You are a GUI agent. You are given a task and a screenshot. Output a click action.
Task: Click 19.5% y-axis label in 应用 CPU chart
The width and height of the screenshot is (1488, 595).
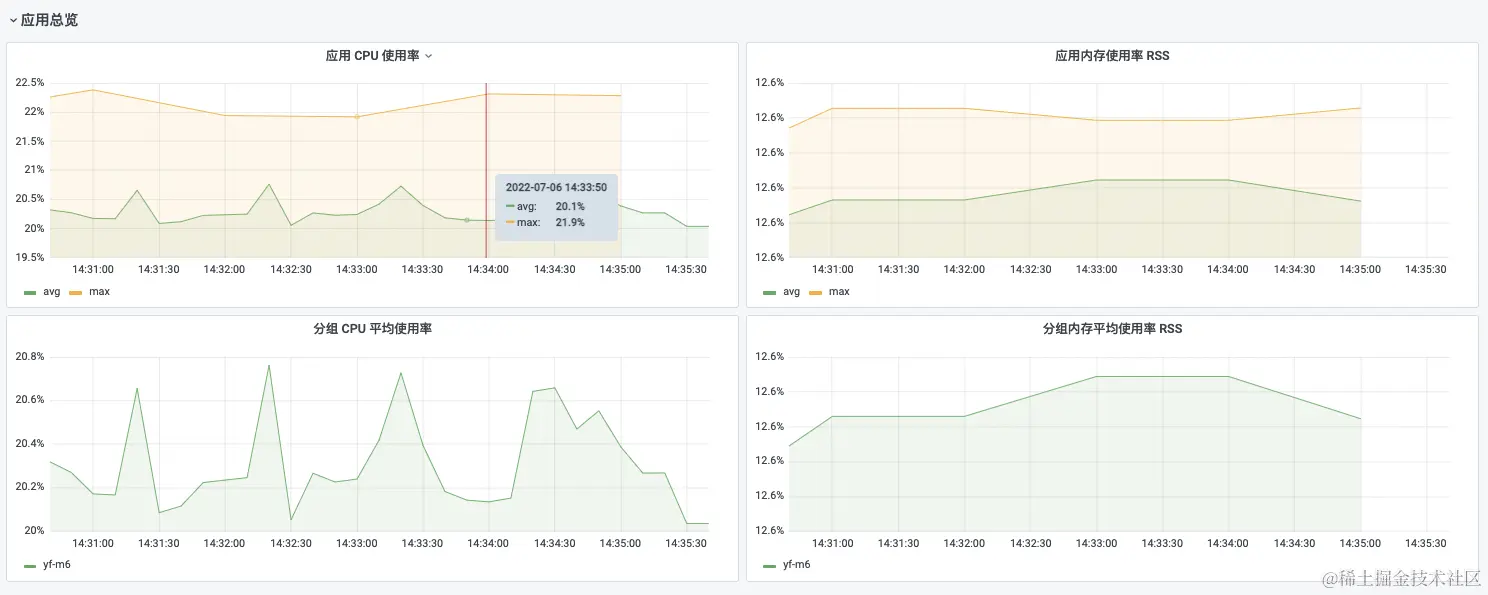click(29, 257)
